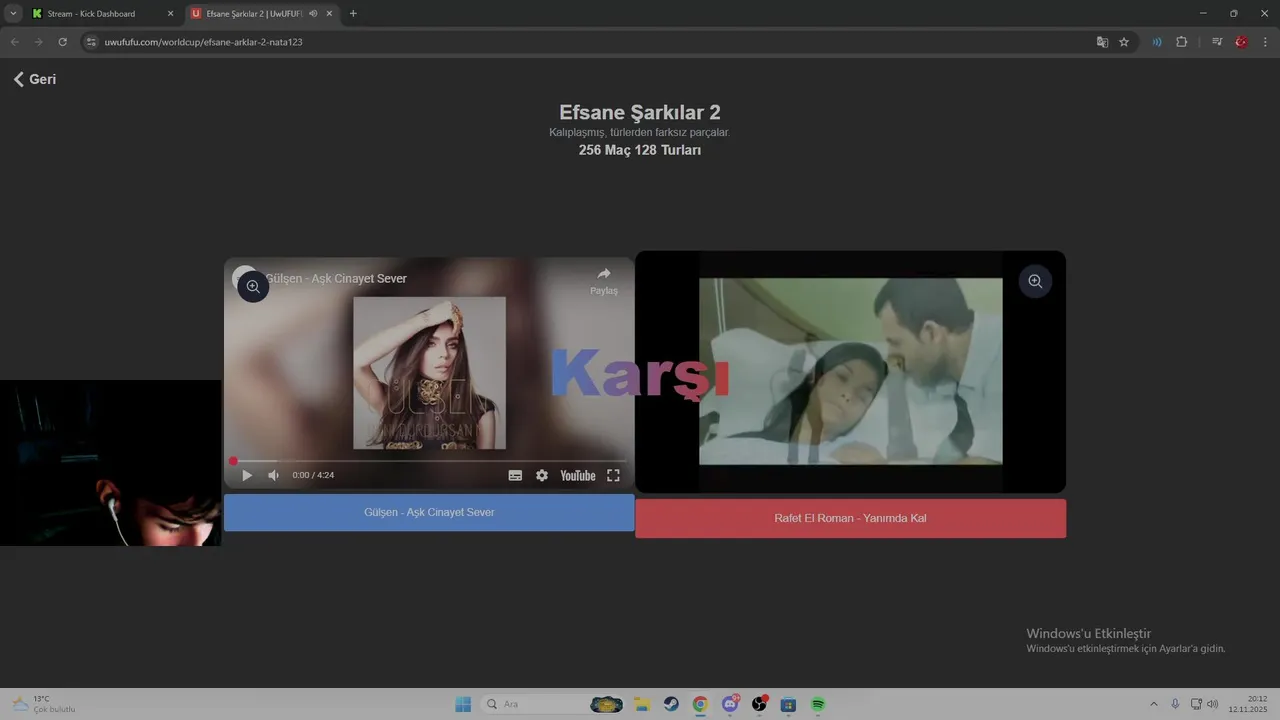Open the media control icon in toolbar
The height and width of the screenshot is (720, 1280).
(1217, 42)
